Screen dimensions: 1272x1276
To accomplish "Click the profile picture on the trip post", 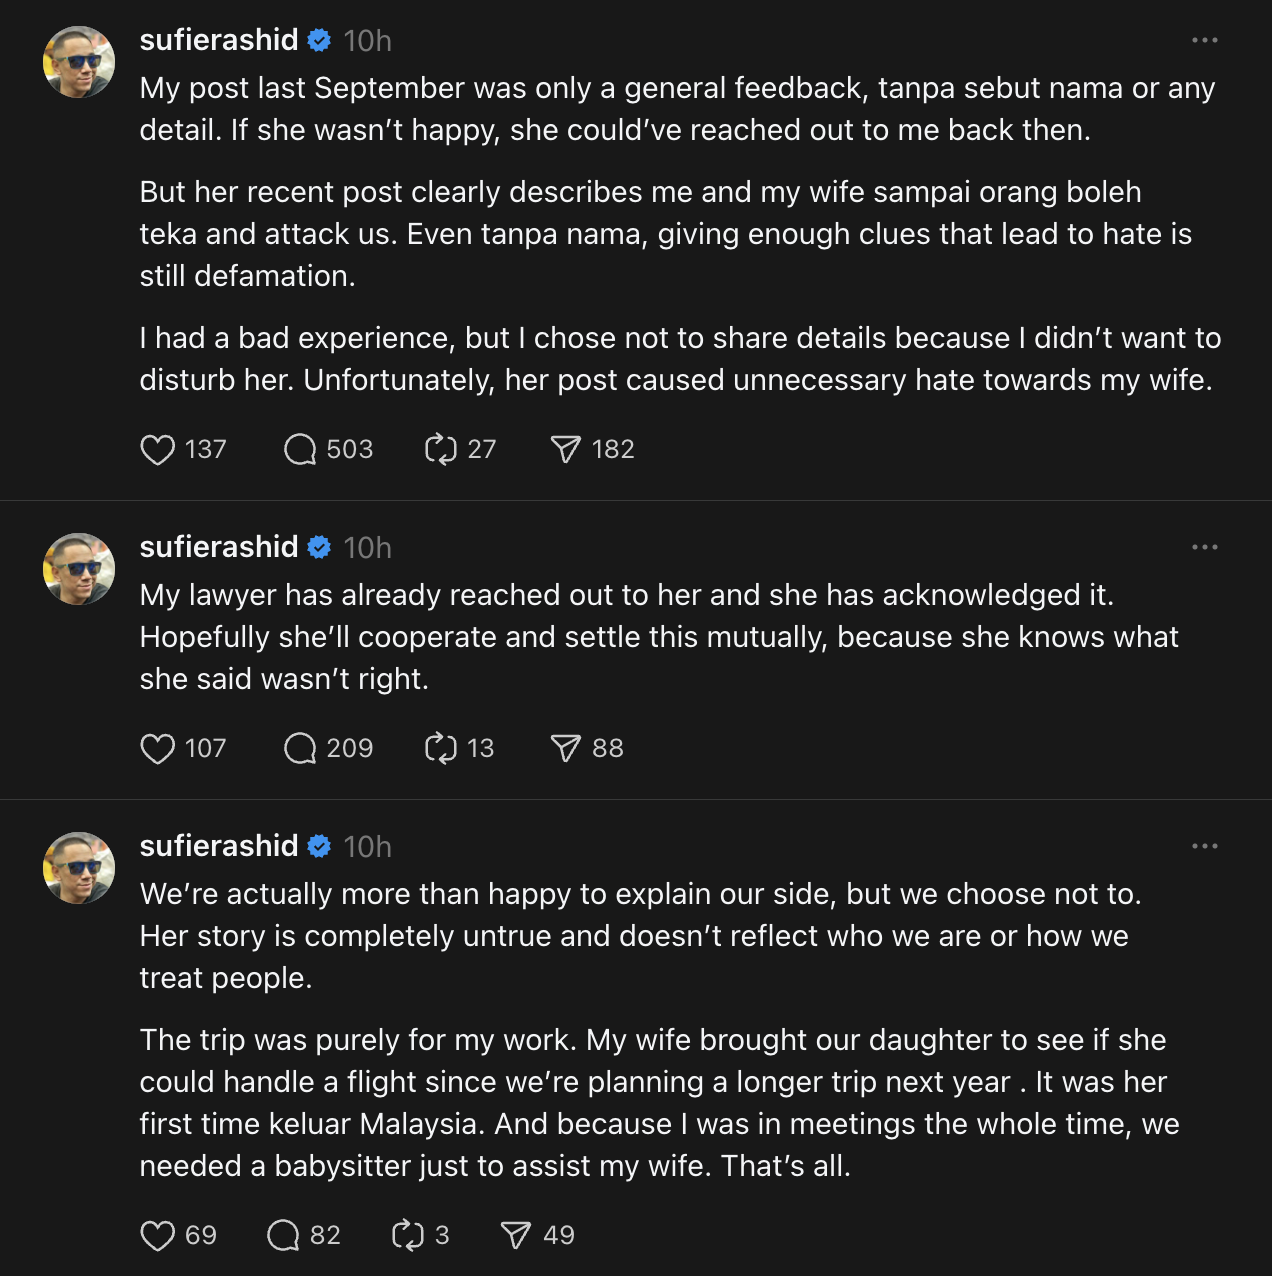I will tap(79, 868).
